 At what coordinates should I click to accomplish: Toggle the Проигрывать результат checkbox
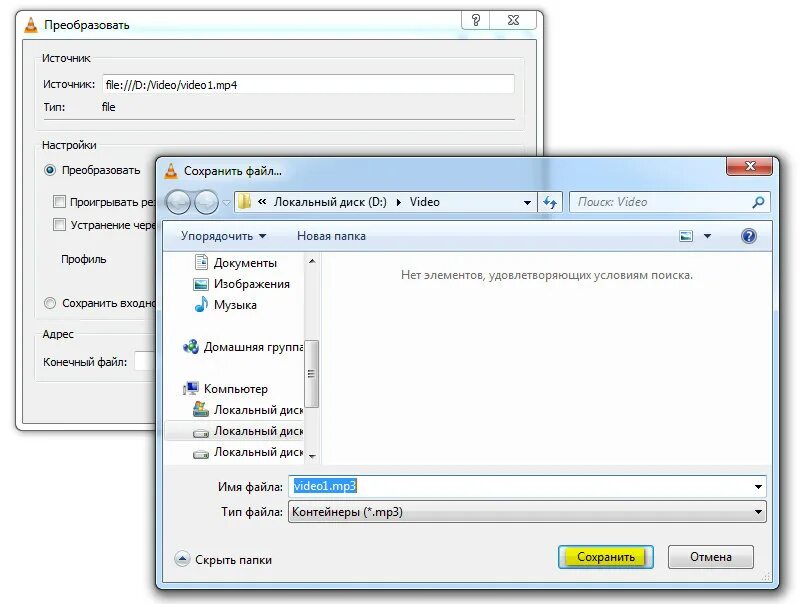coord(59,202)
